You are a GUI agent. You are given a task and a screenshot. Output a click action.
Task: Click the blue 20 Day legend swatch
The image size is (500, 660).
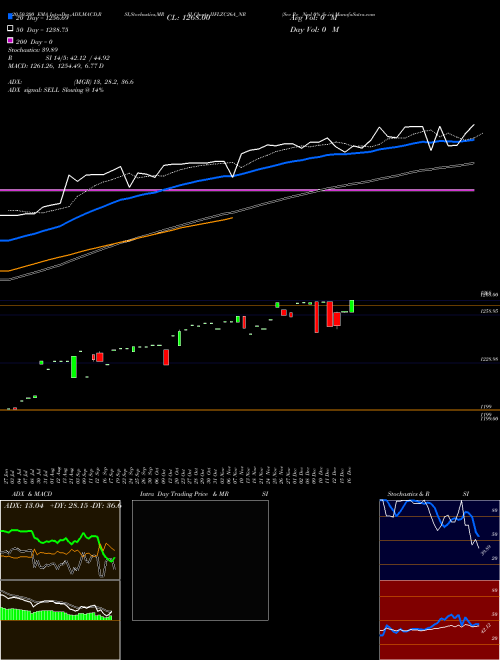(10, 16)
